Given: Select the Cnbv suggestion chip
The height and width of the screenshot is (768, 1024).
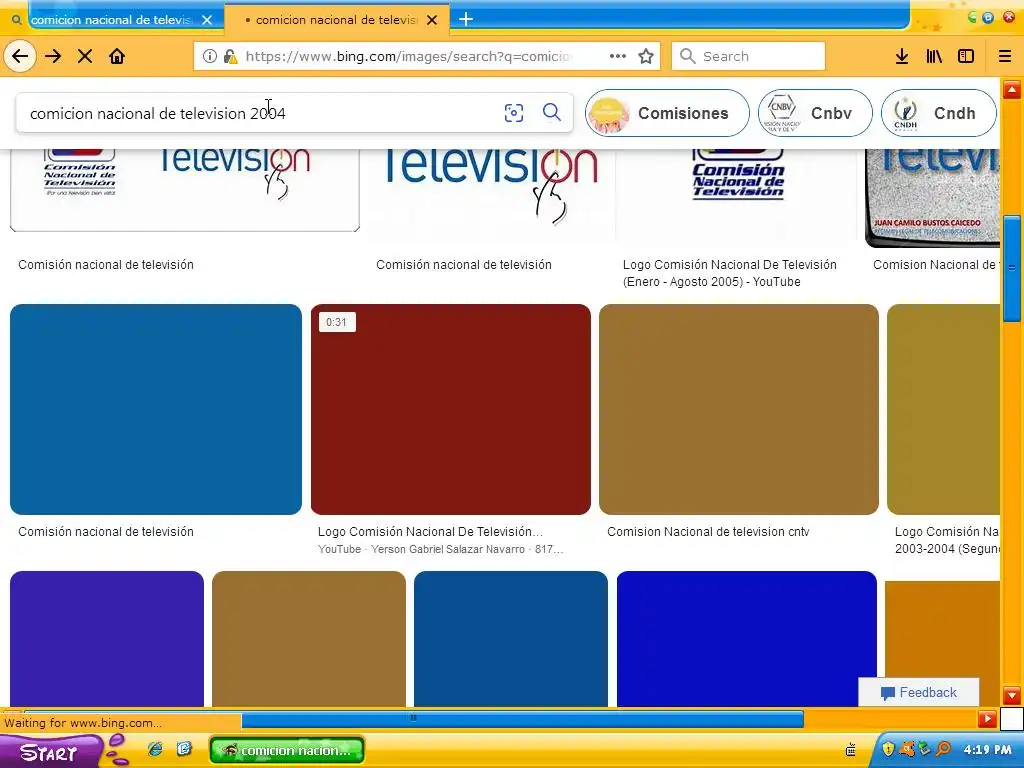Looking at the screenshot, I should tap(814, 113).
